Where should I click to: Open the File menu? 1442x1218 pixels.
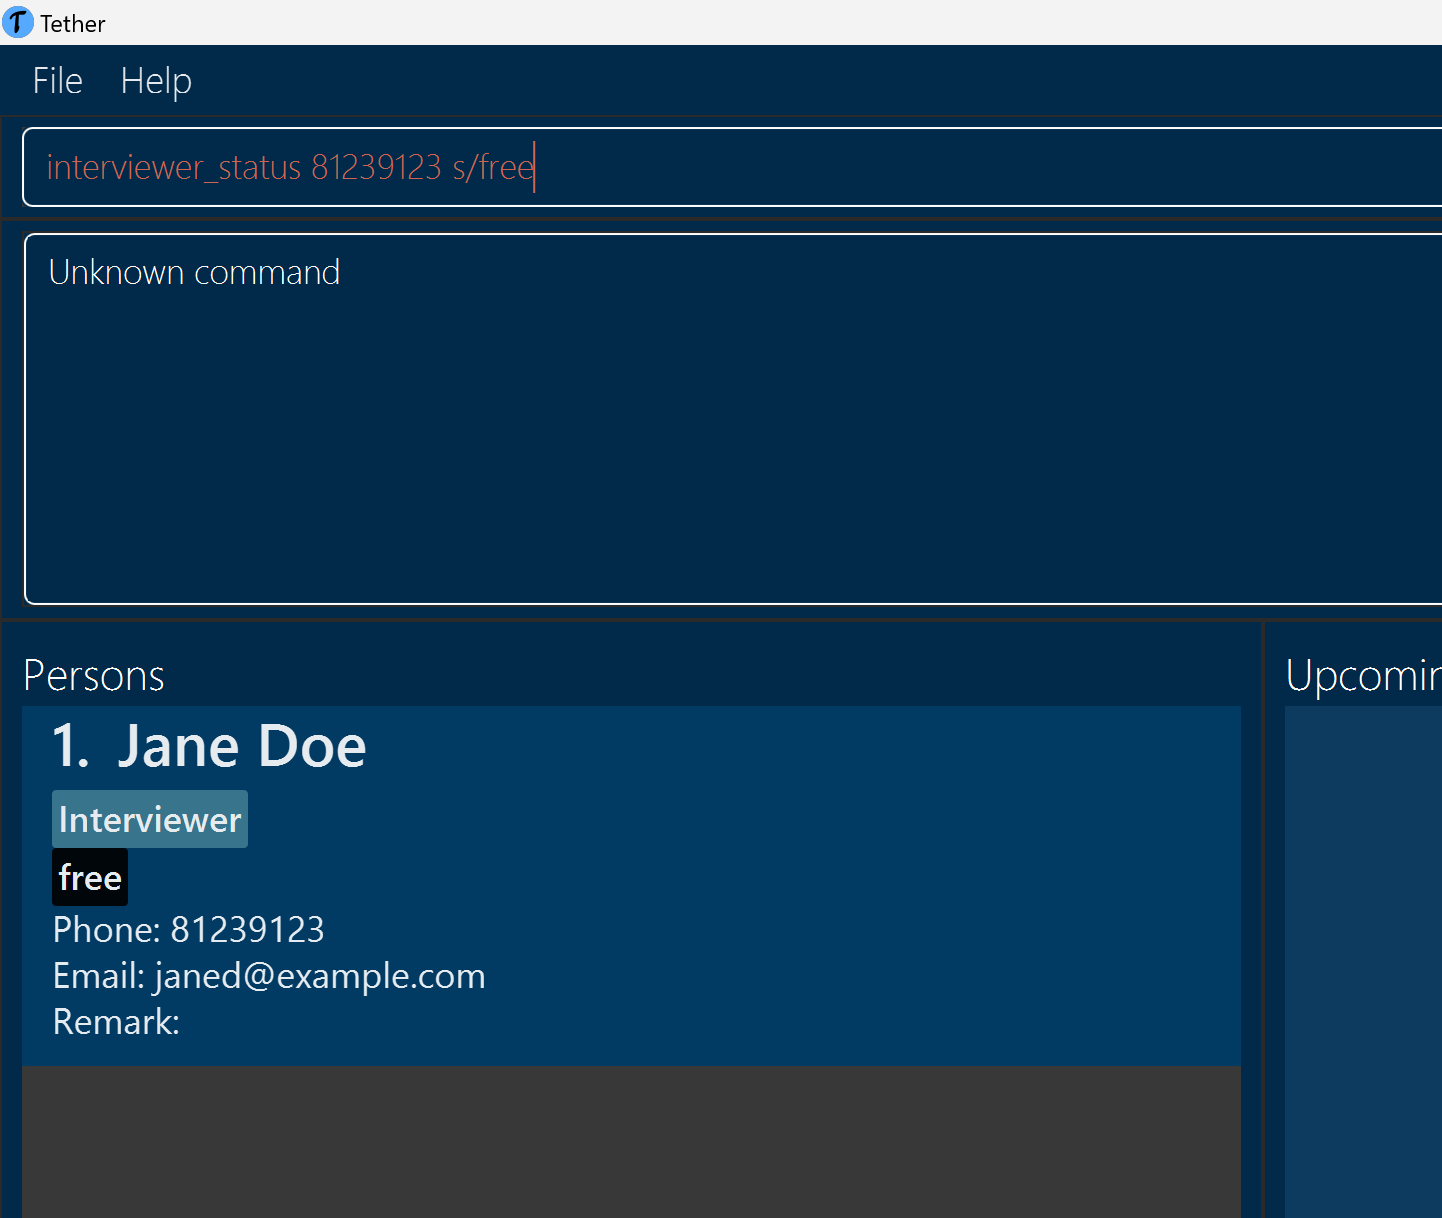click(57, 80)
